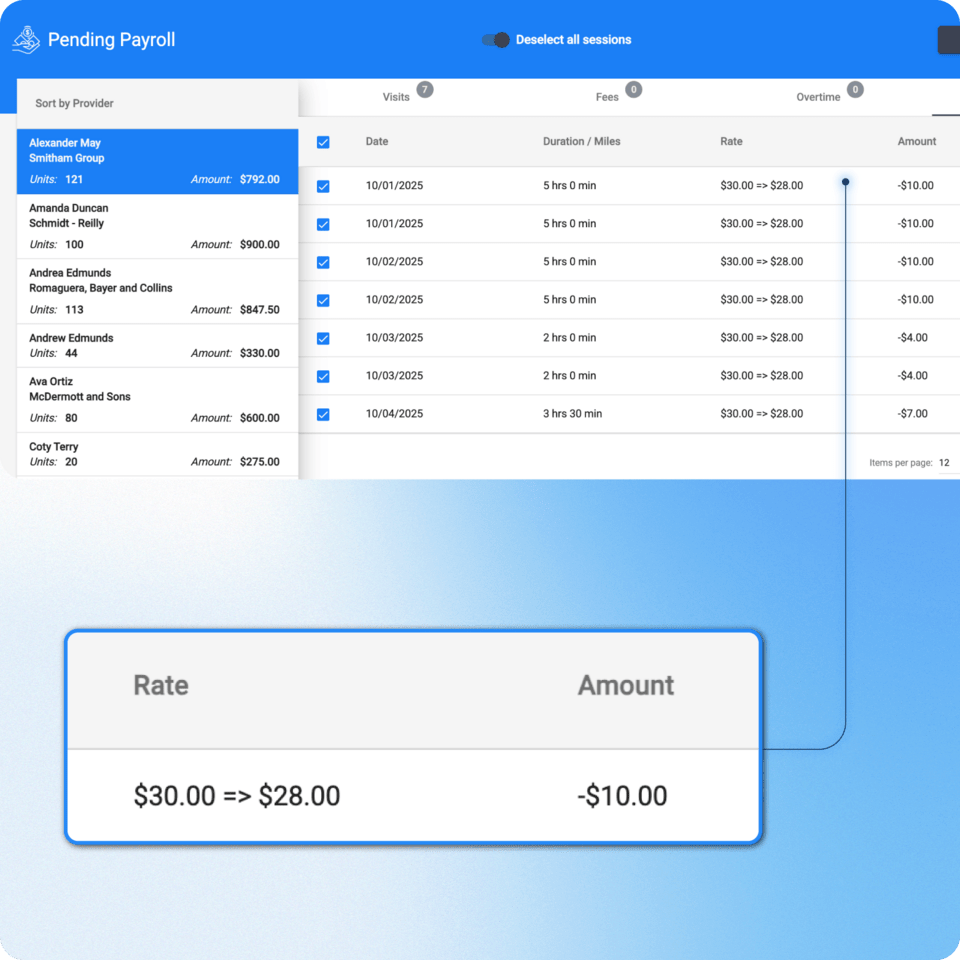Select provider Amanda Duncan from the list
This screenshot has width=960, height=960.
pos(157,225)
